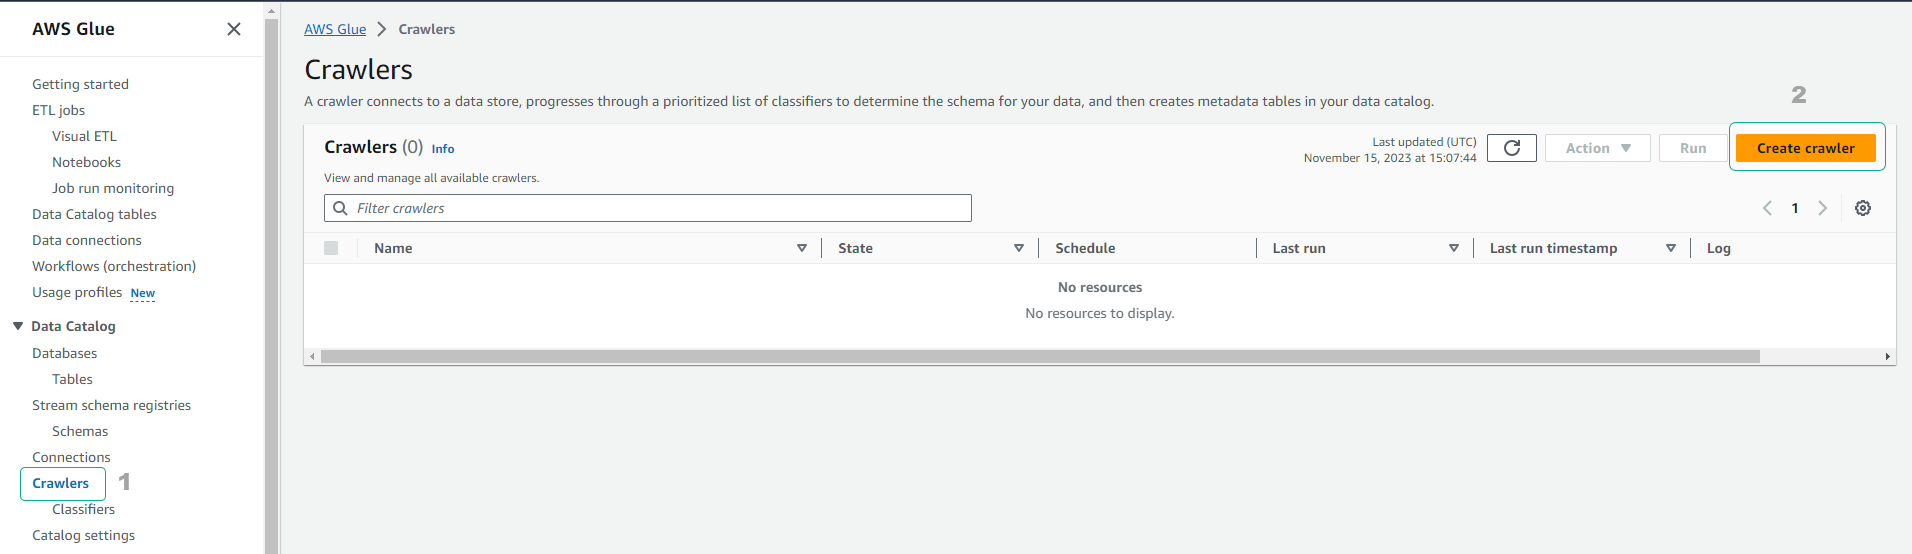Screen dimensions: 1912x554
Task: Click the Log column header
Action: pyautogui.click(x=1718, y=248)
